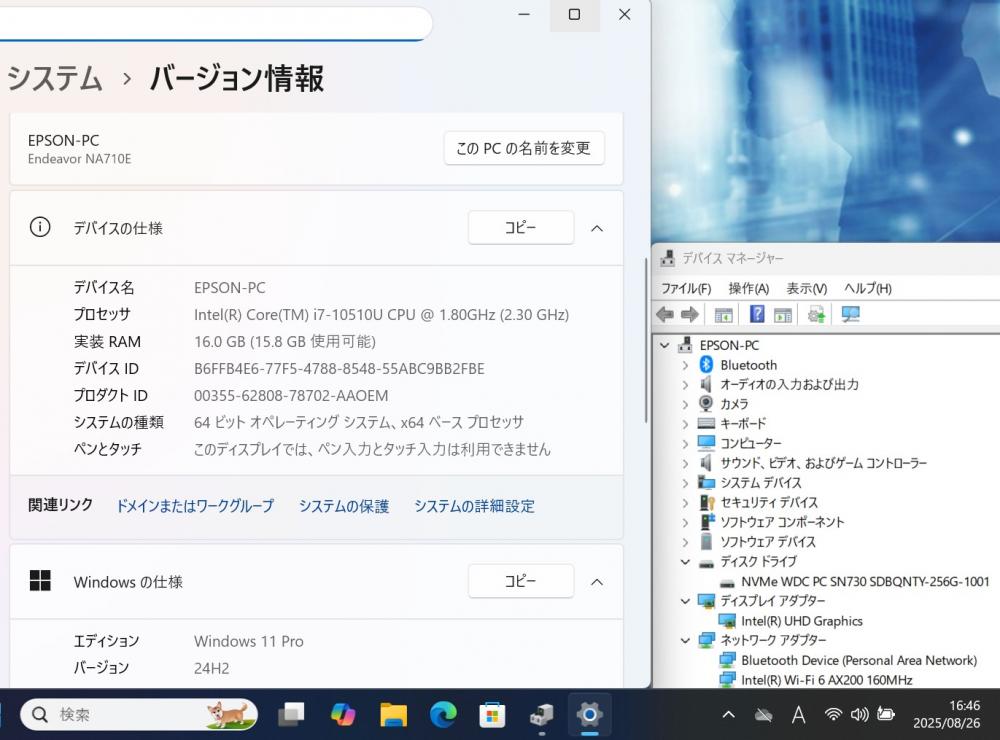Viewport: 1000px width, 740px height.
Task: Click the Forward arrow in Device Manager toolbar
Action: click(x=689, y=314)
